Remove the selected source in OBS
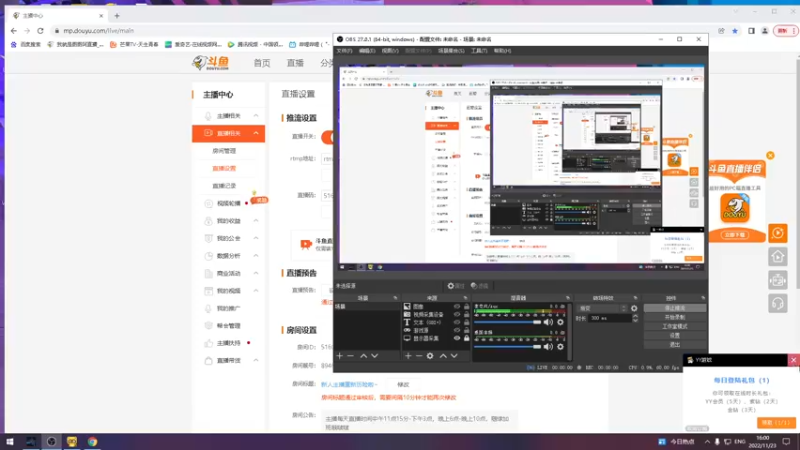Screen dimensions: 800x450 419,356
